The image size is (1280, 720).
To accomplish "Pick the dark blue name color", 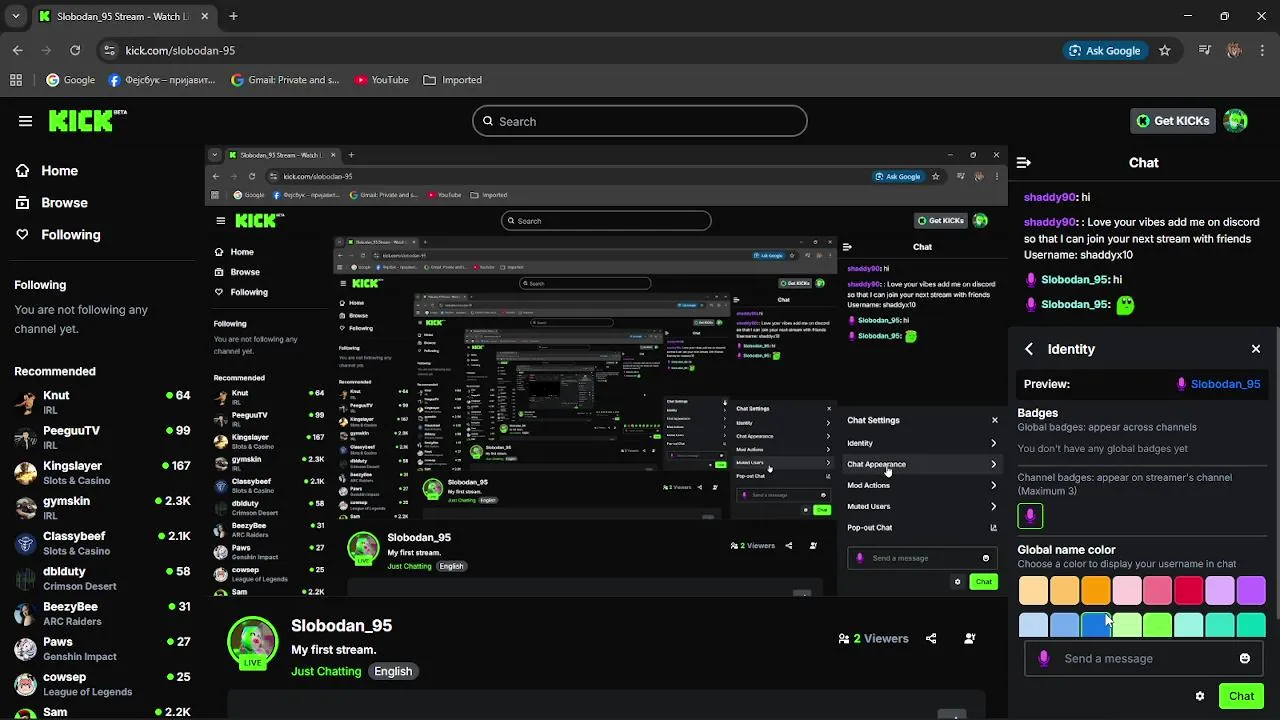I will pyautogui.click(x=1096, y=625).
